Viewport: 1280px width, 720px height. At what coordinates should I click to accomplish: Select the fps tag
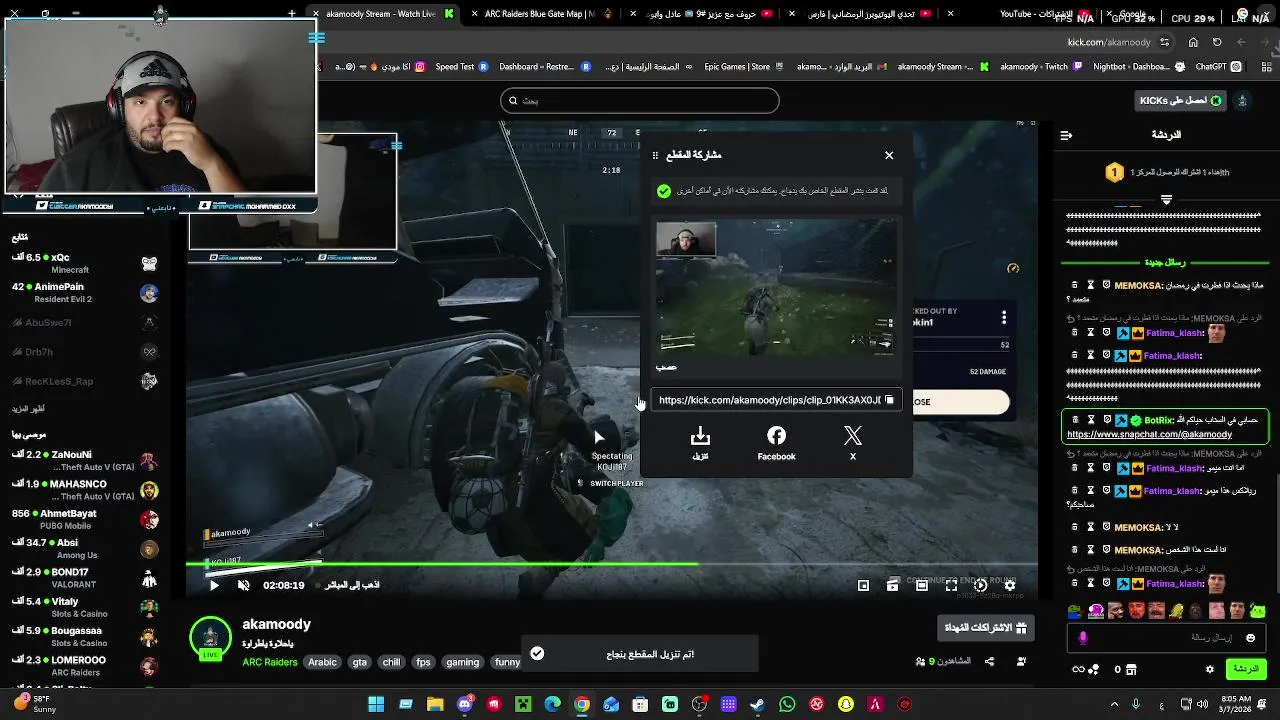coord(424,662)
